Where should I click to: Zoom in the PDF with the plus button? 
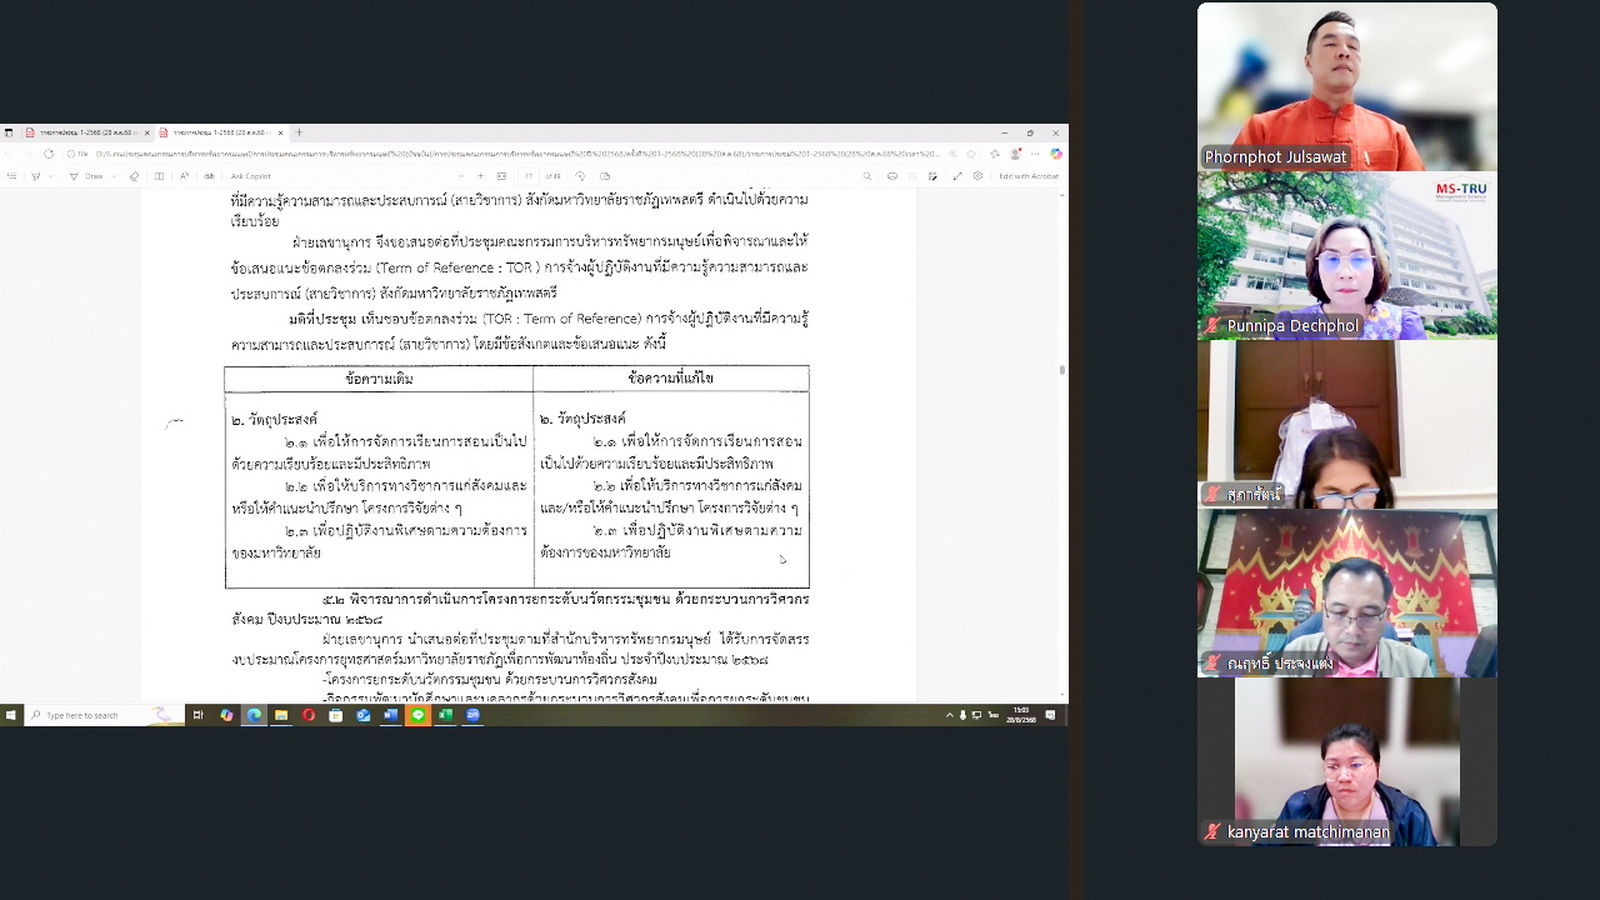(481, 176)
